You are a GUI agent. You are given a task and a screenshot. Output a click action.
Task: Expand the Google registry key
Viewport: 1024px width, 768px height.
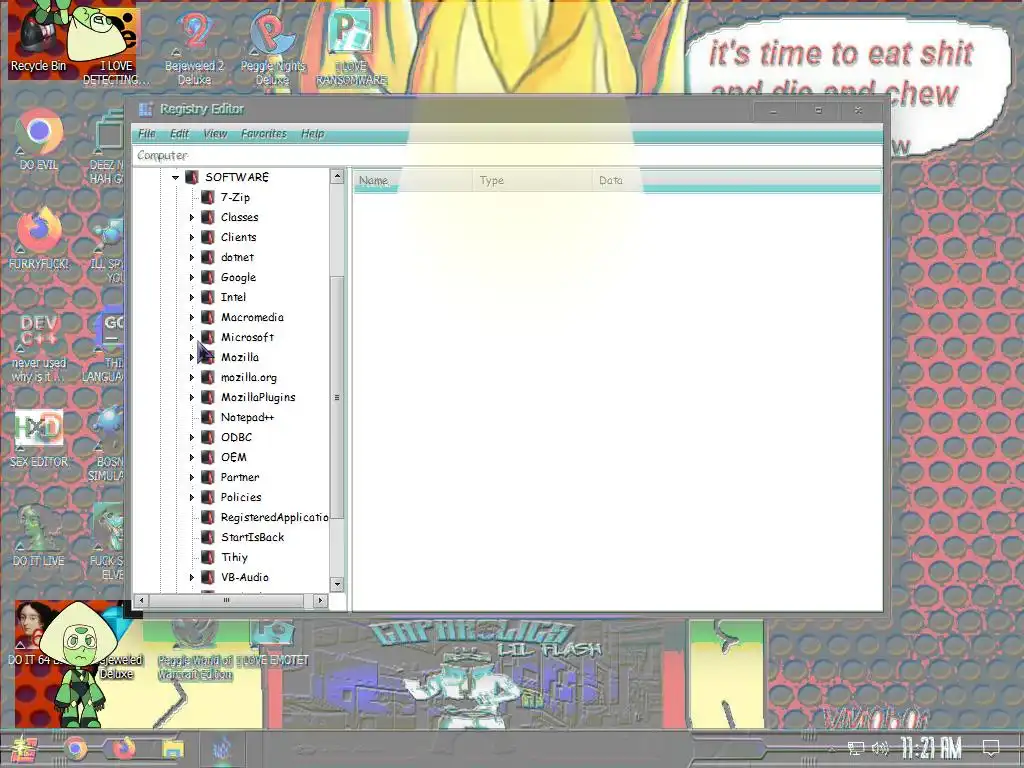point(191,277)
